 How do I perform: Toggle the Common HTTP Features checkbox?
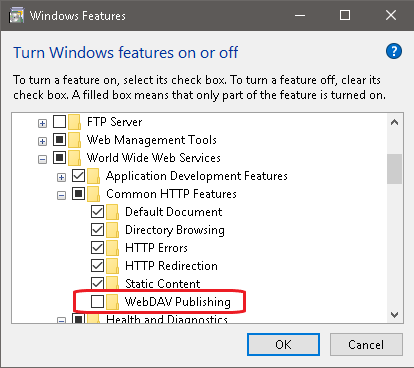click(79, 194)
